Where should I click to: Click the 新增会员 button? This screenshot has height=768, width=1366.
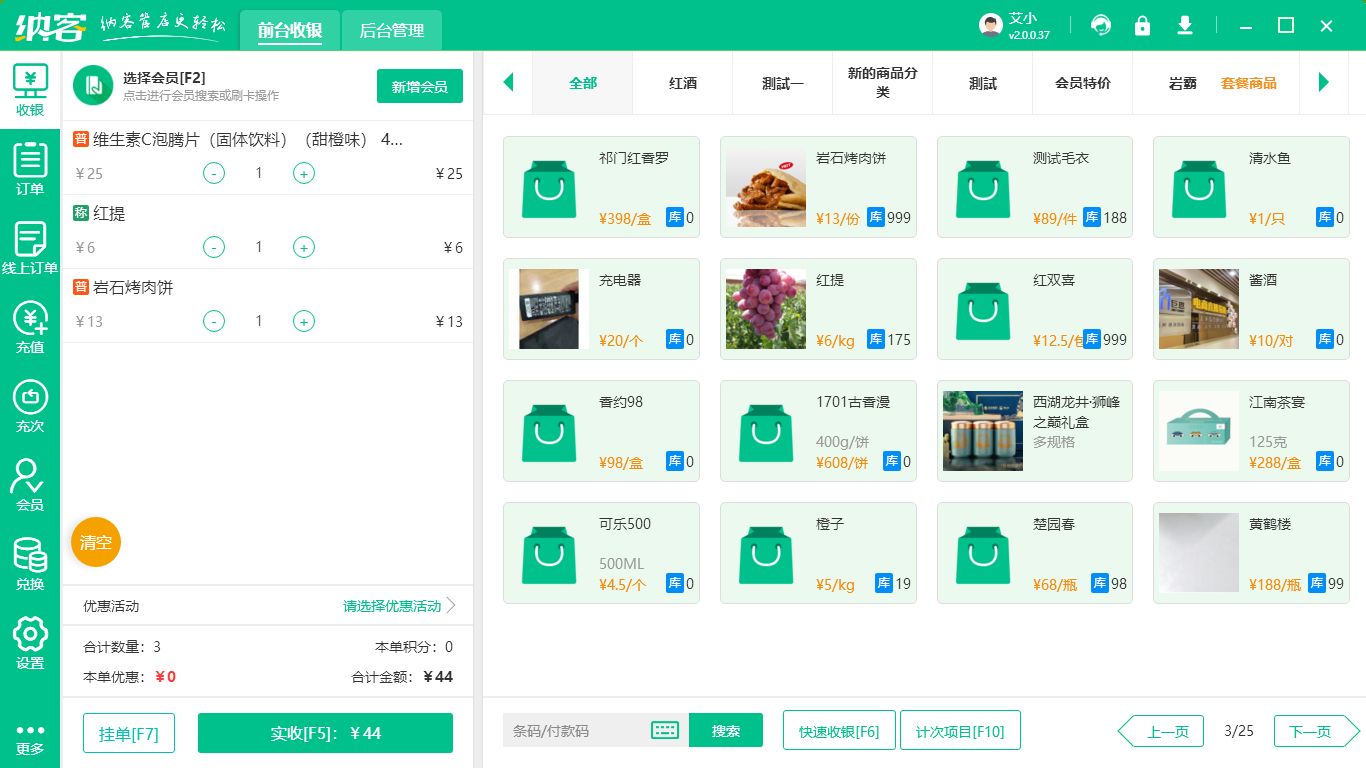[x=419, y=86]
